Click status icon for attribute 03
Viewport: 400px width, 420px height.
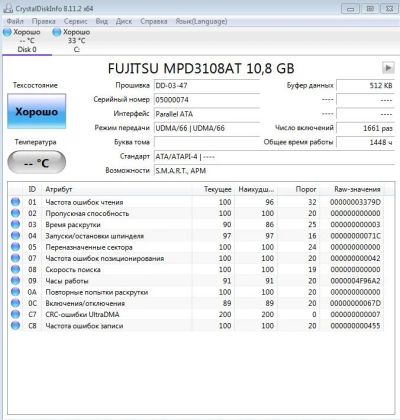15,224
